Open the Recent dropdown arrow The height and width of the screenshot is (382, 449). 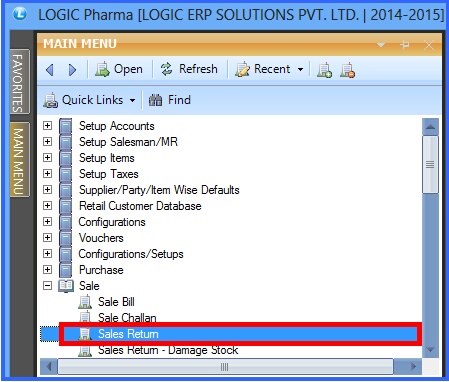coord(300,70)
